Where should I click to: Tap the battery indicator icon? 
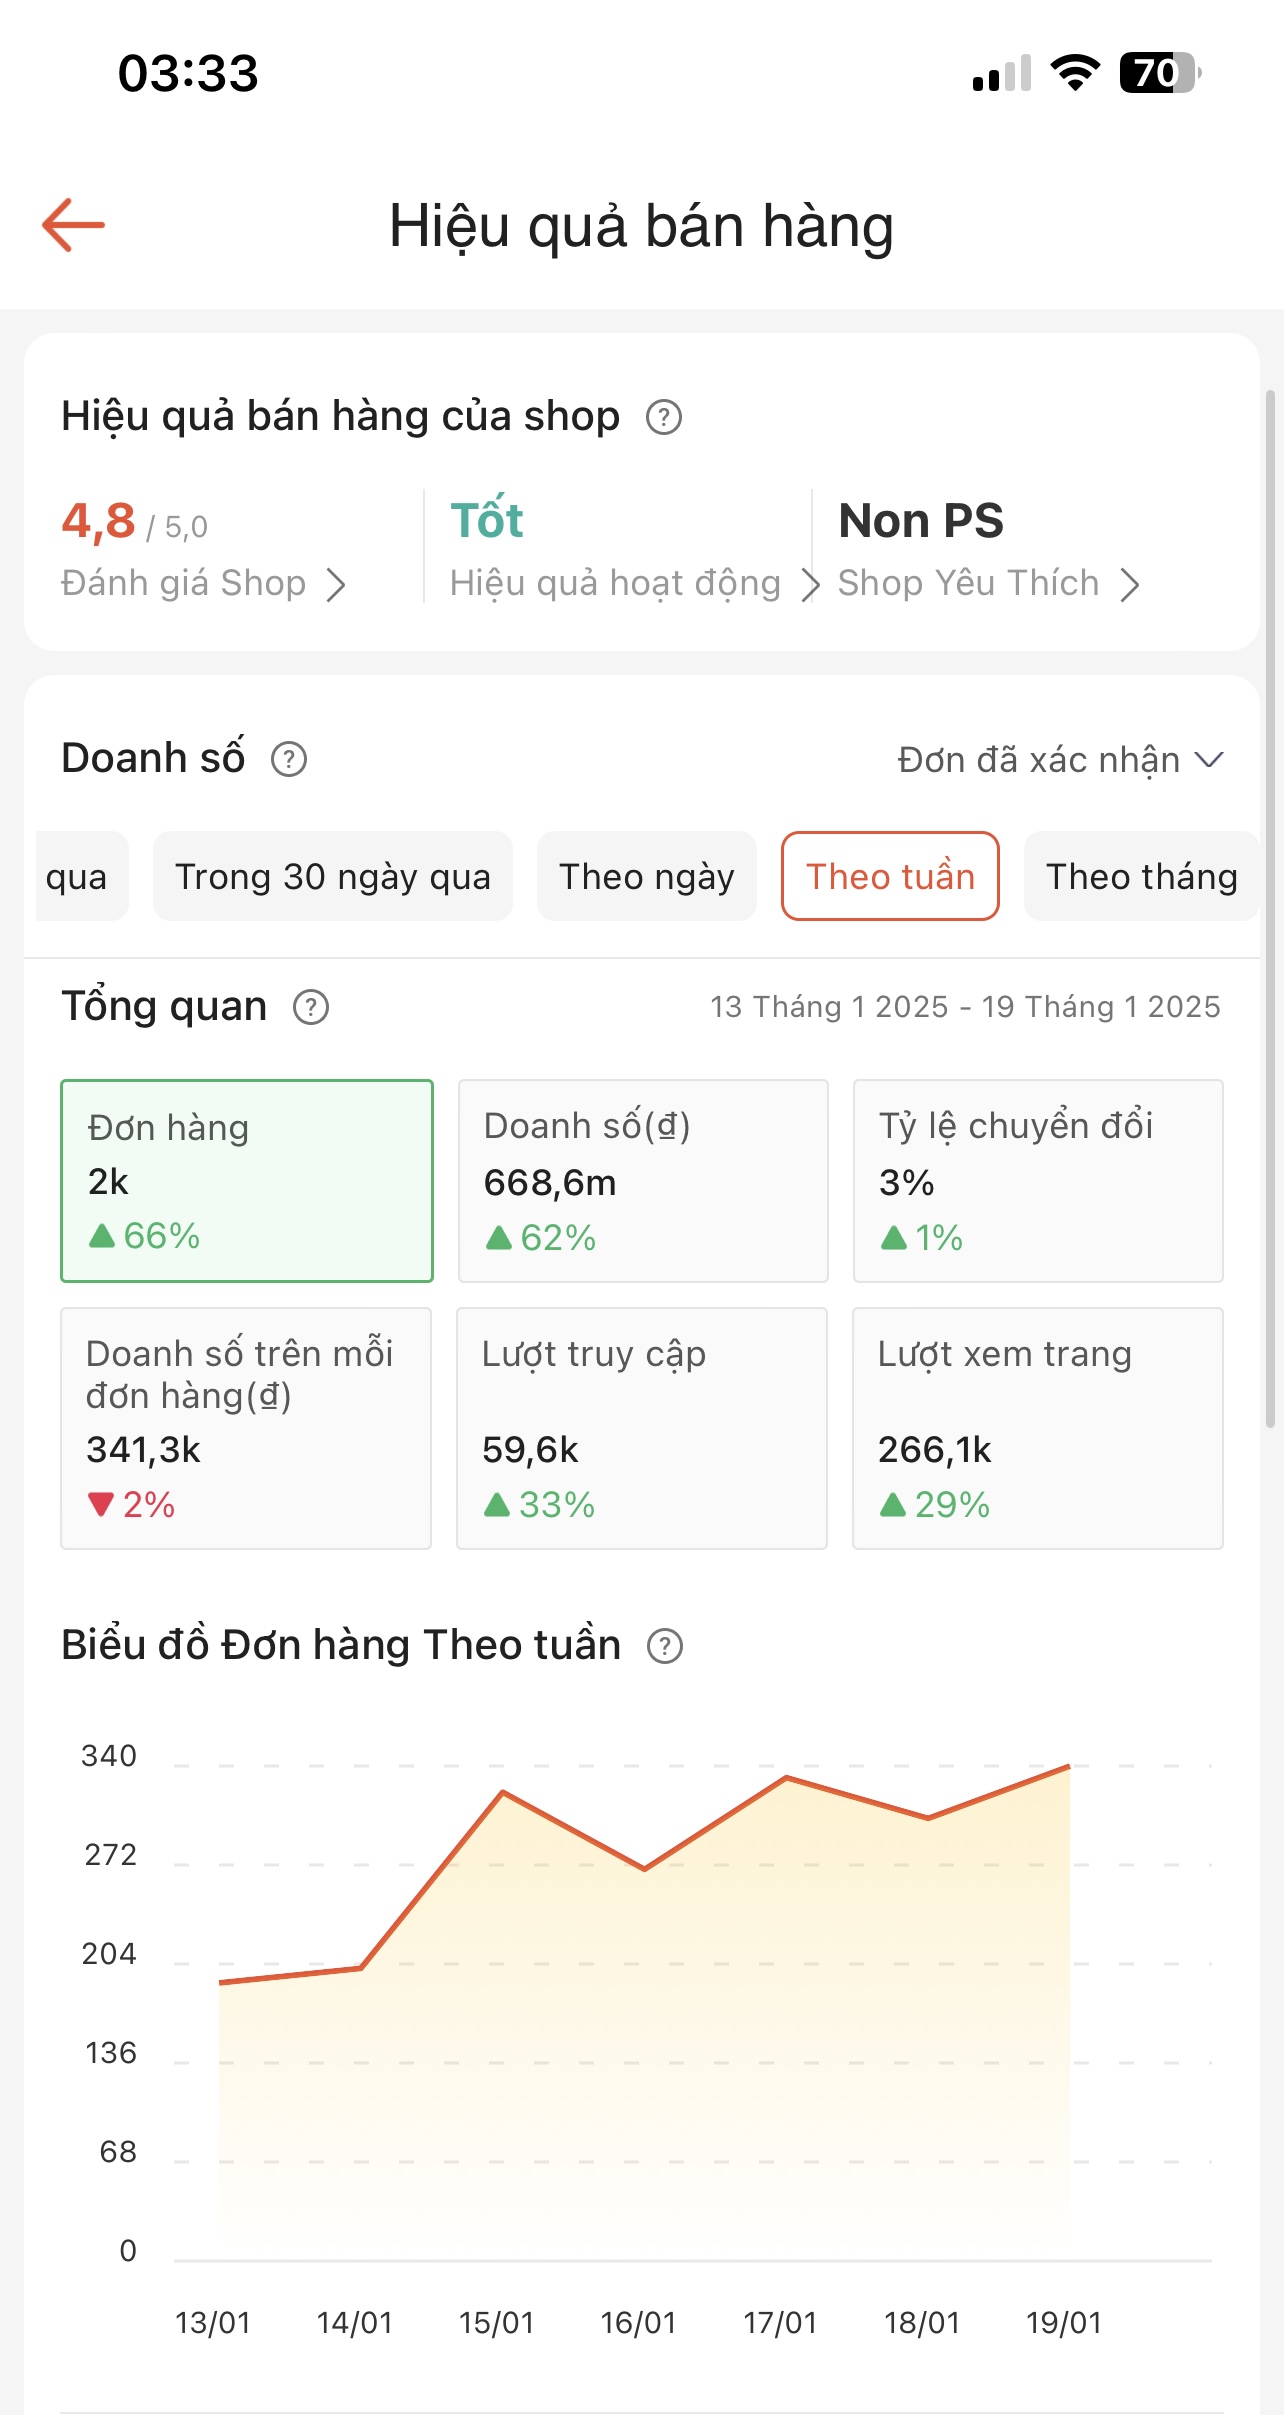click(1159, 73)
